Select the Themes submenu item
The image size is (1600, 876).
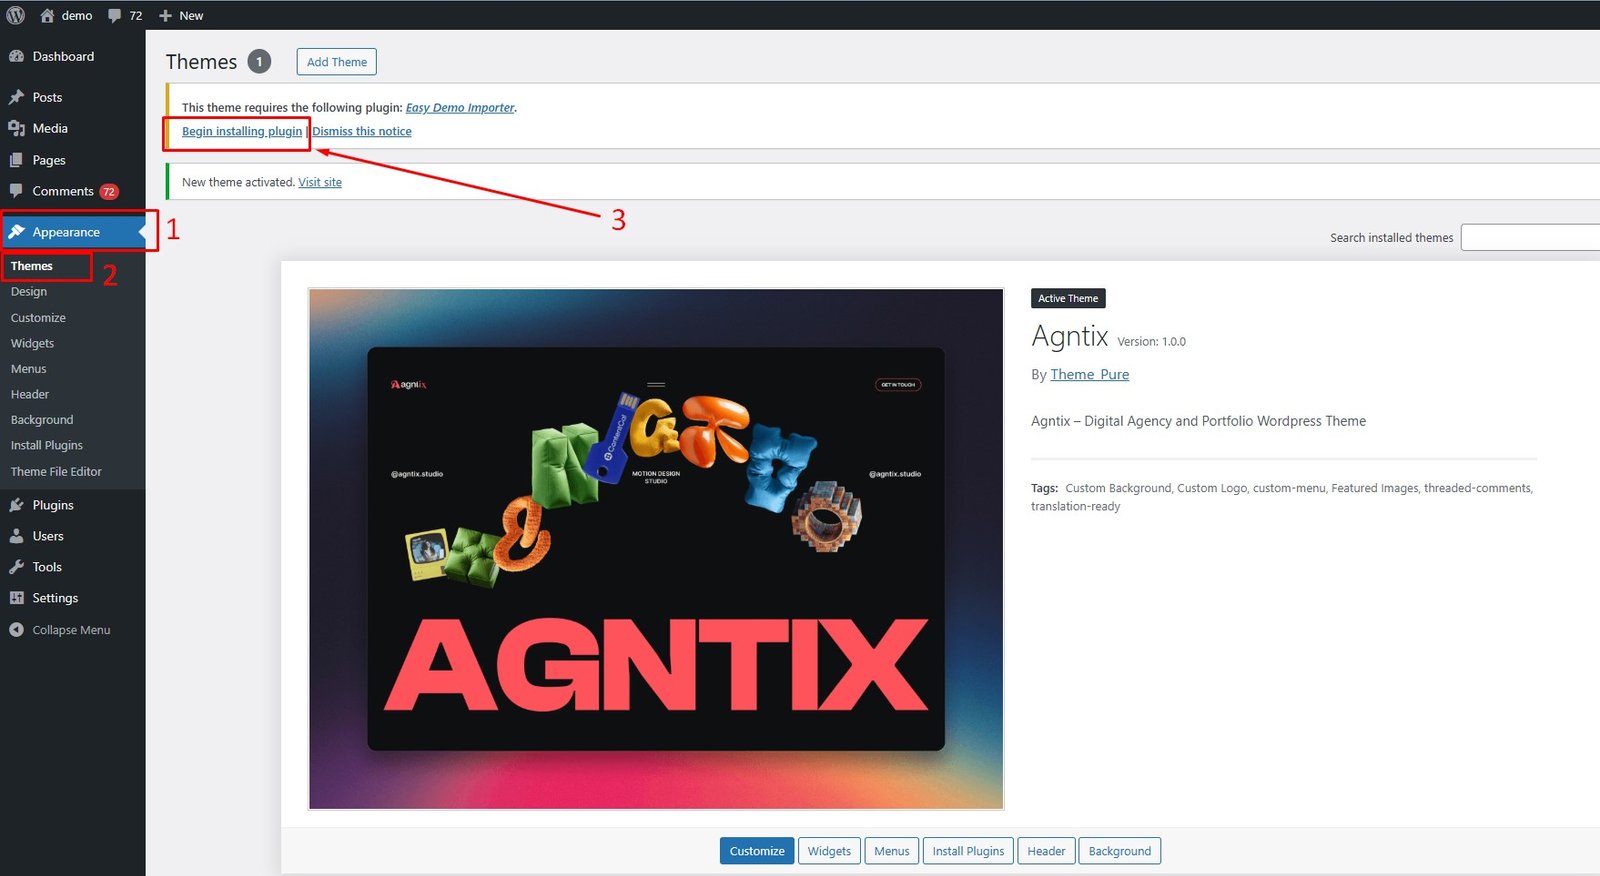tap(32, 266)
